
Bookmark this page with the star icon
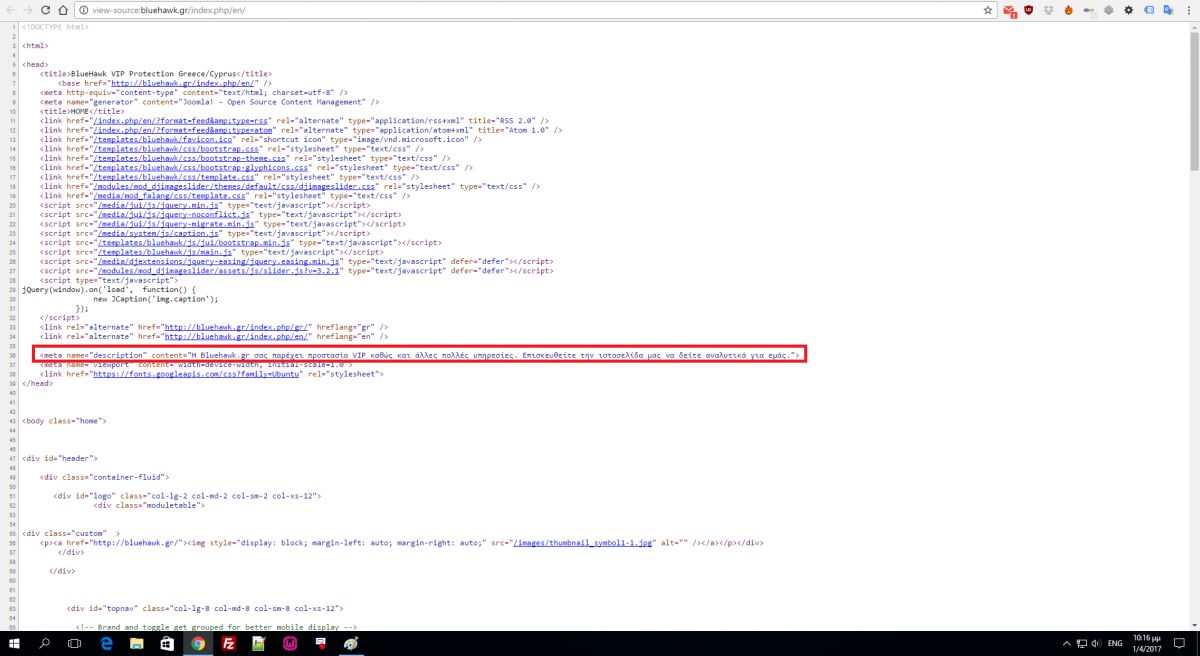[x=988, y=10]
